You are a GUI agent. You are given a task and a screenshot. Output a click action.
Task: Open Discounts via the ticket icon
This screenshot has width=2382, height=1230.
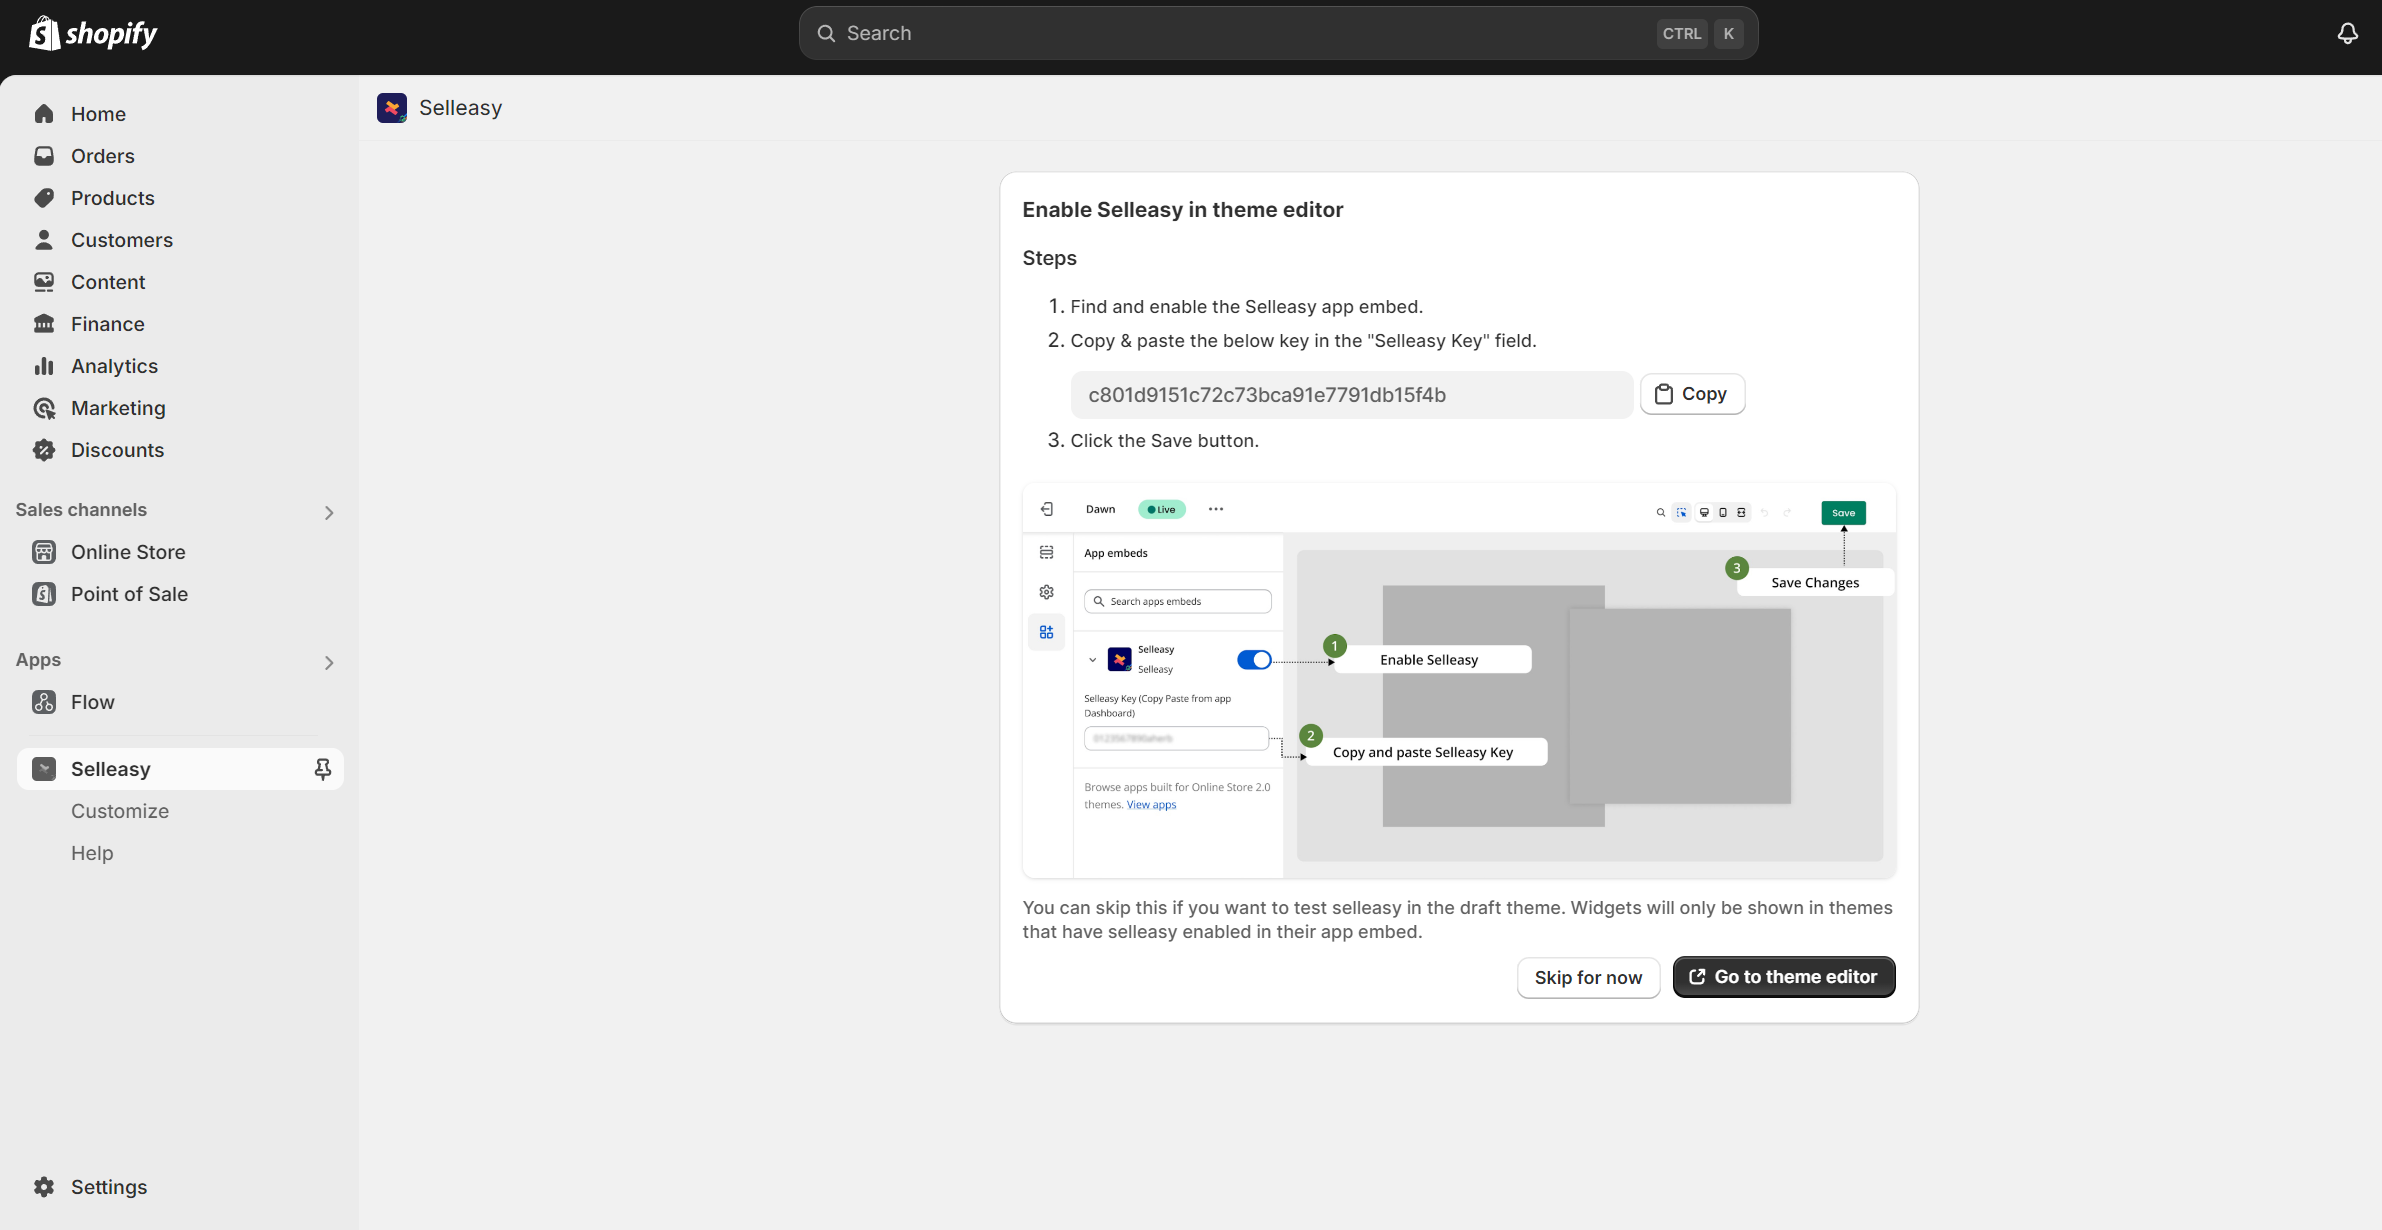click(x=45, y=450)
